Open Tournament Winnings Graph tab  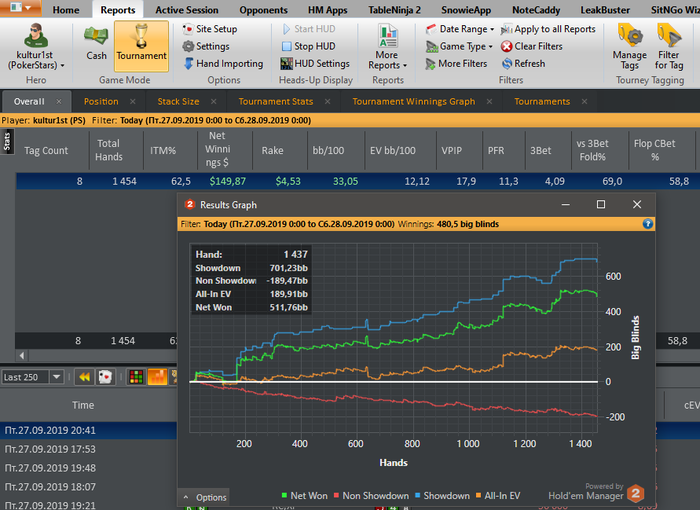413,102
